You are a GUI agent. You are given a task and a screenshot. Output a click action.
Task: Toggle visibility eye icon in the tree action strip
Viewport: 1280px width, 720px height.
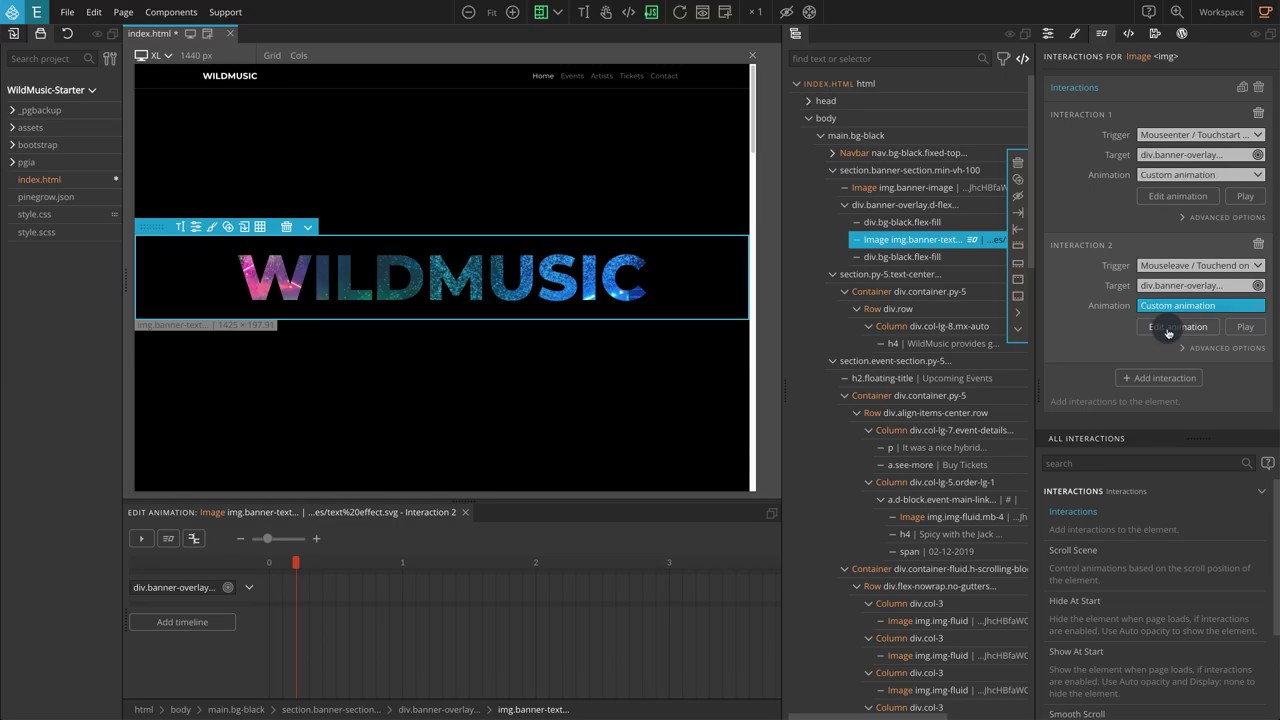(1018, 196)
